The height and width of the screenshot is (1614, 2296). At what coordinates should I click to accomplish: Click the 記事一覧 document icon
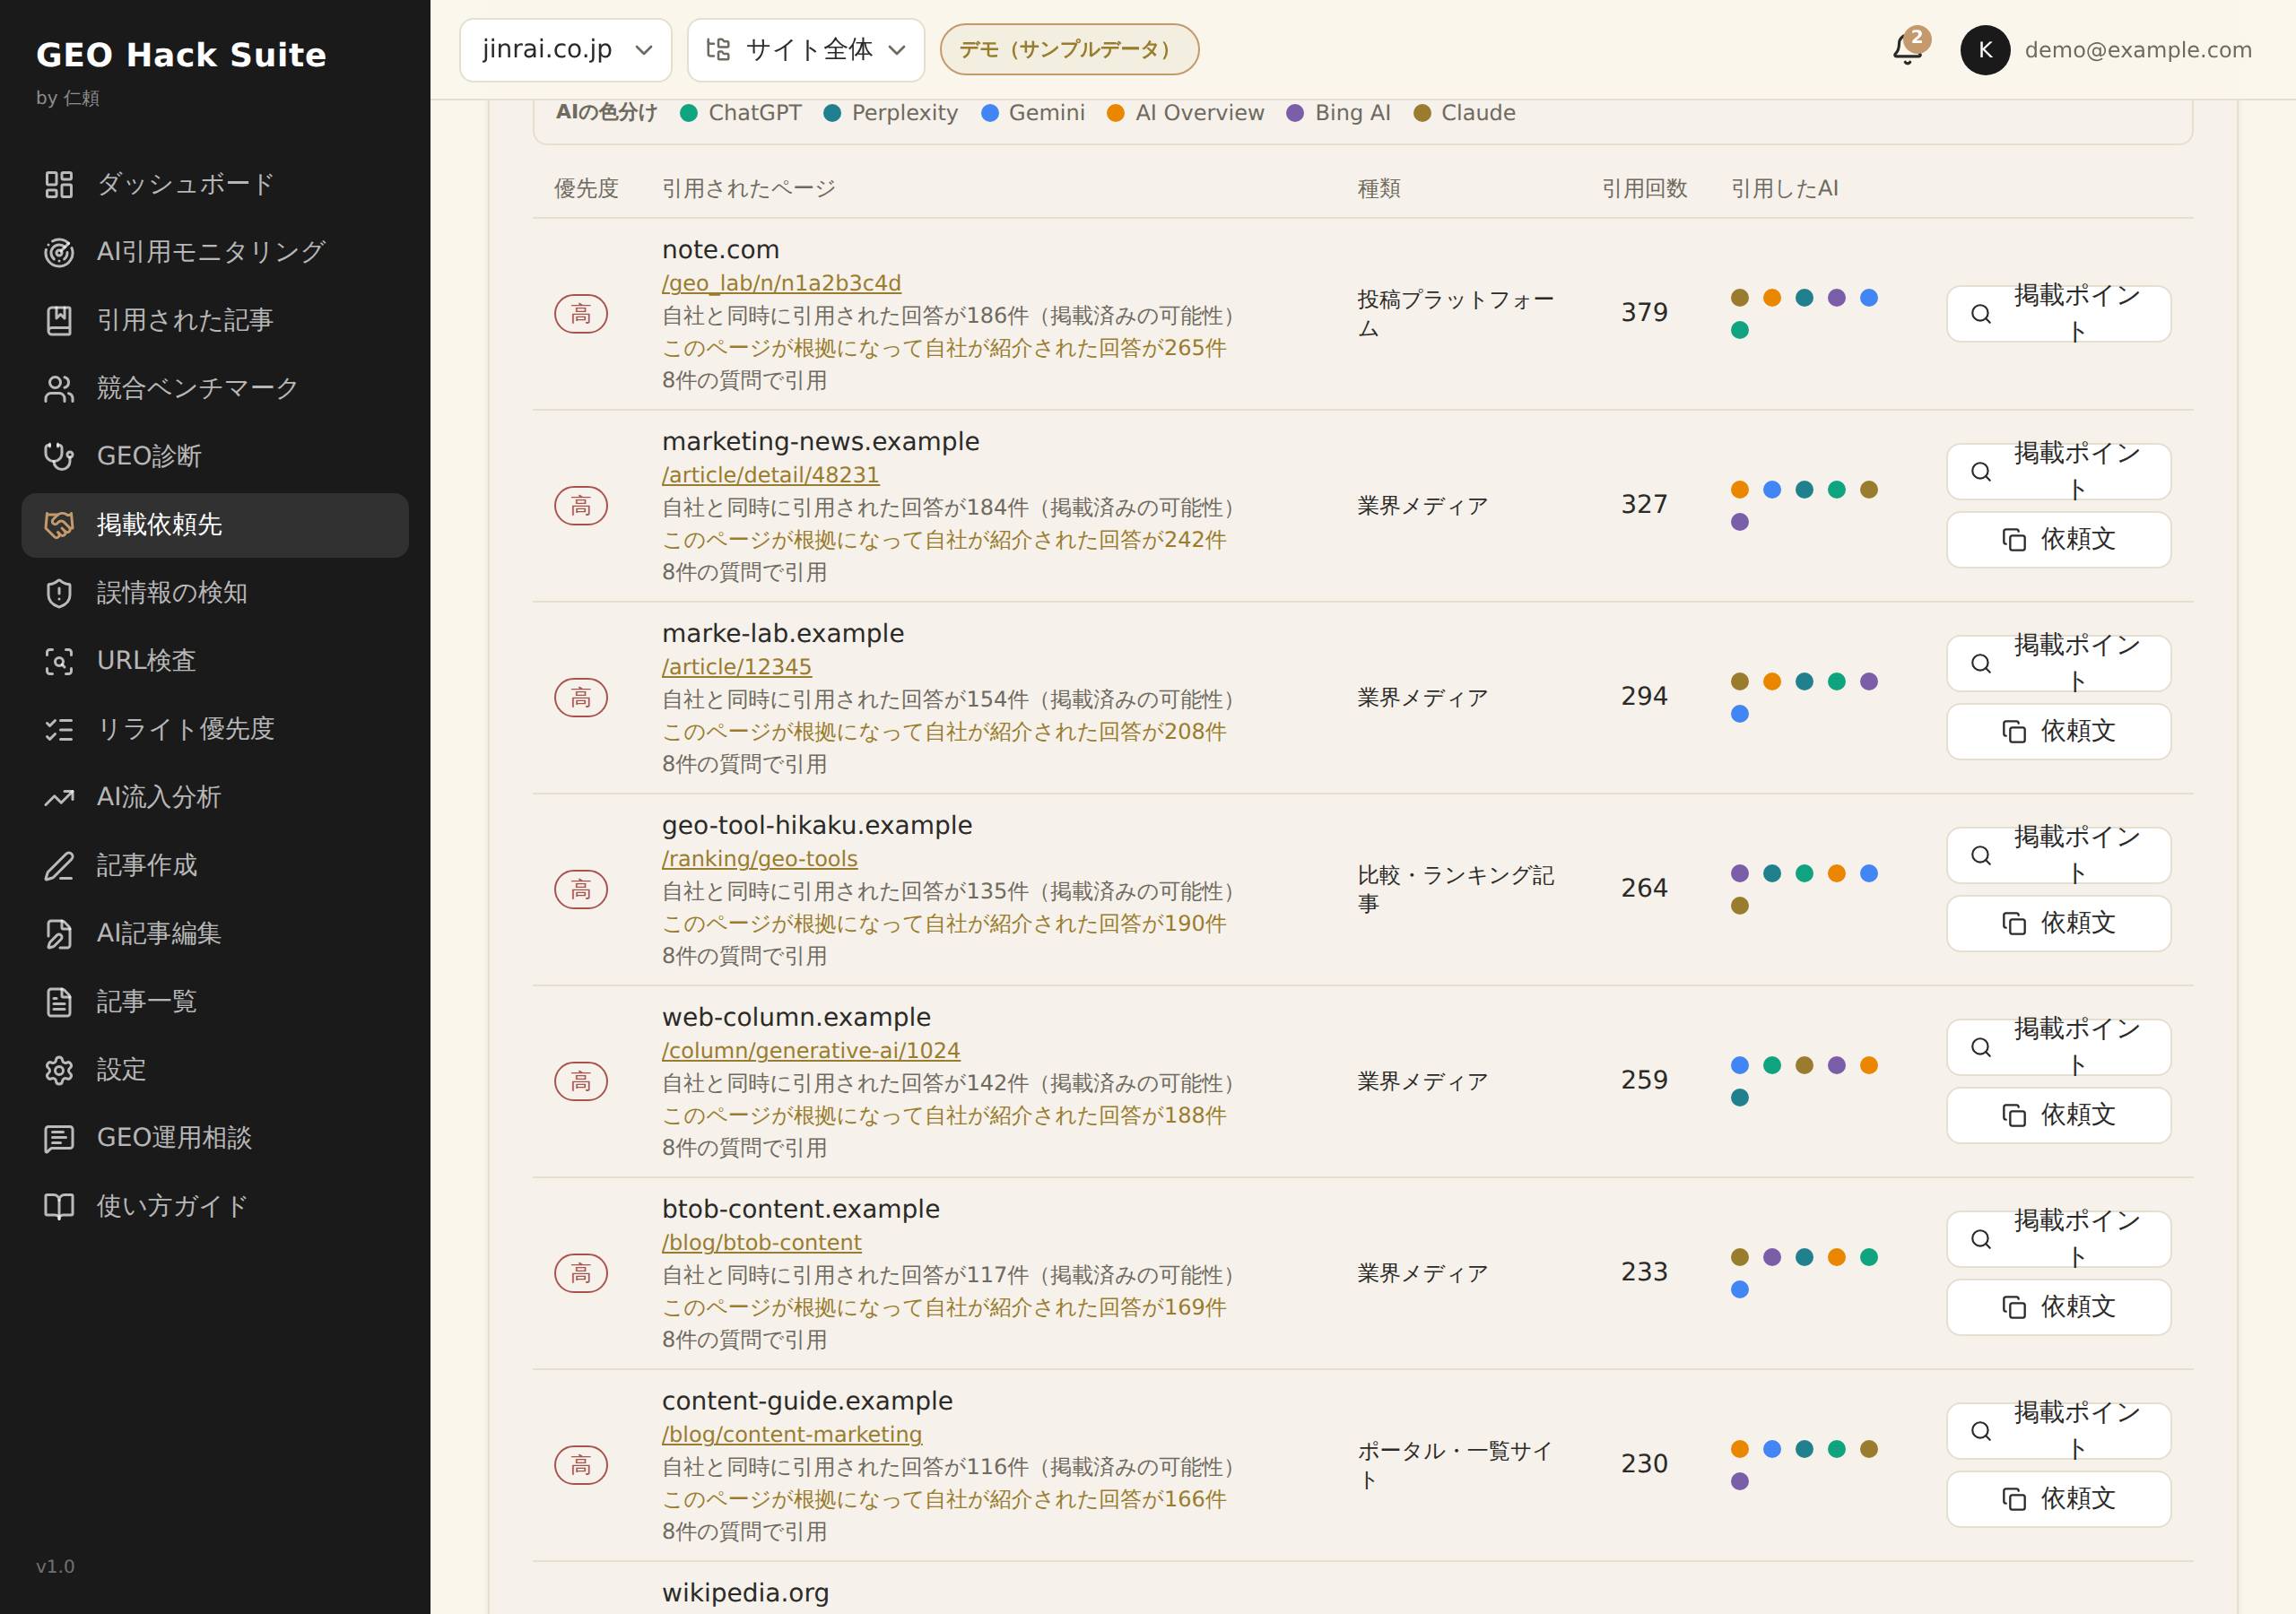pos(59,1001)
